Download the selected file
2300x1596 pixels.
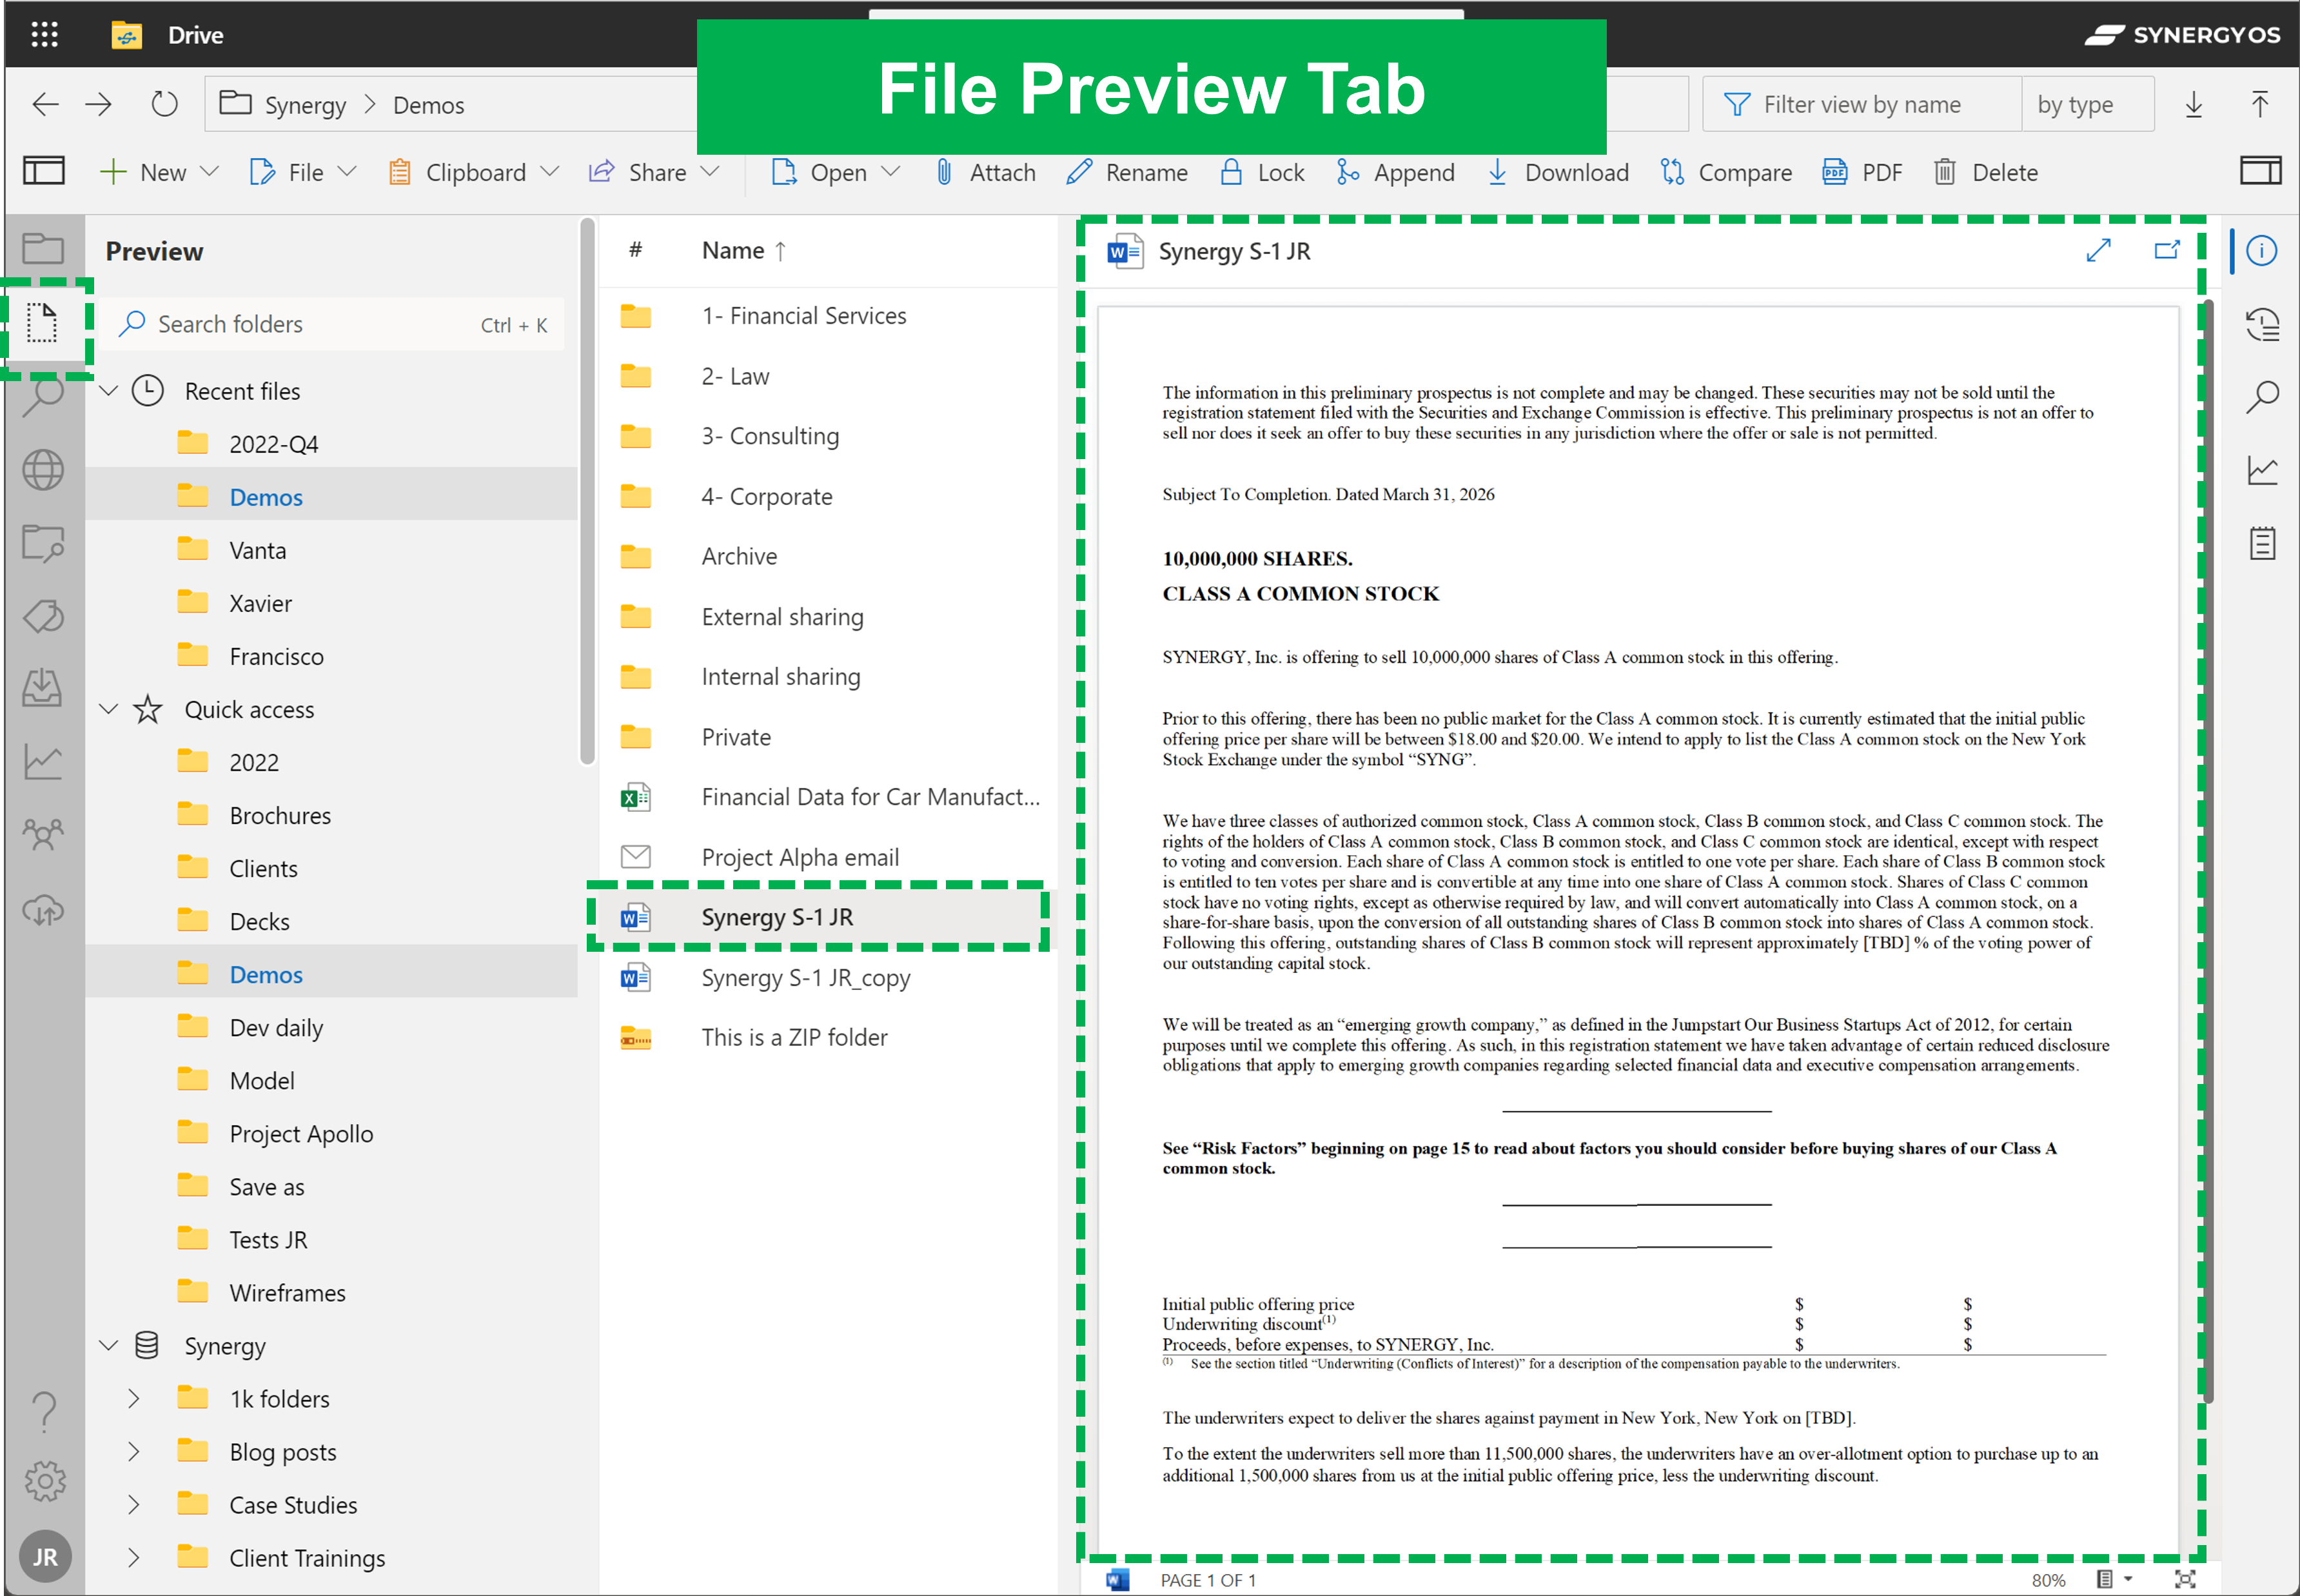point(1558,172)
